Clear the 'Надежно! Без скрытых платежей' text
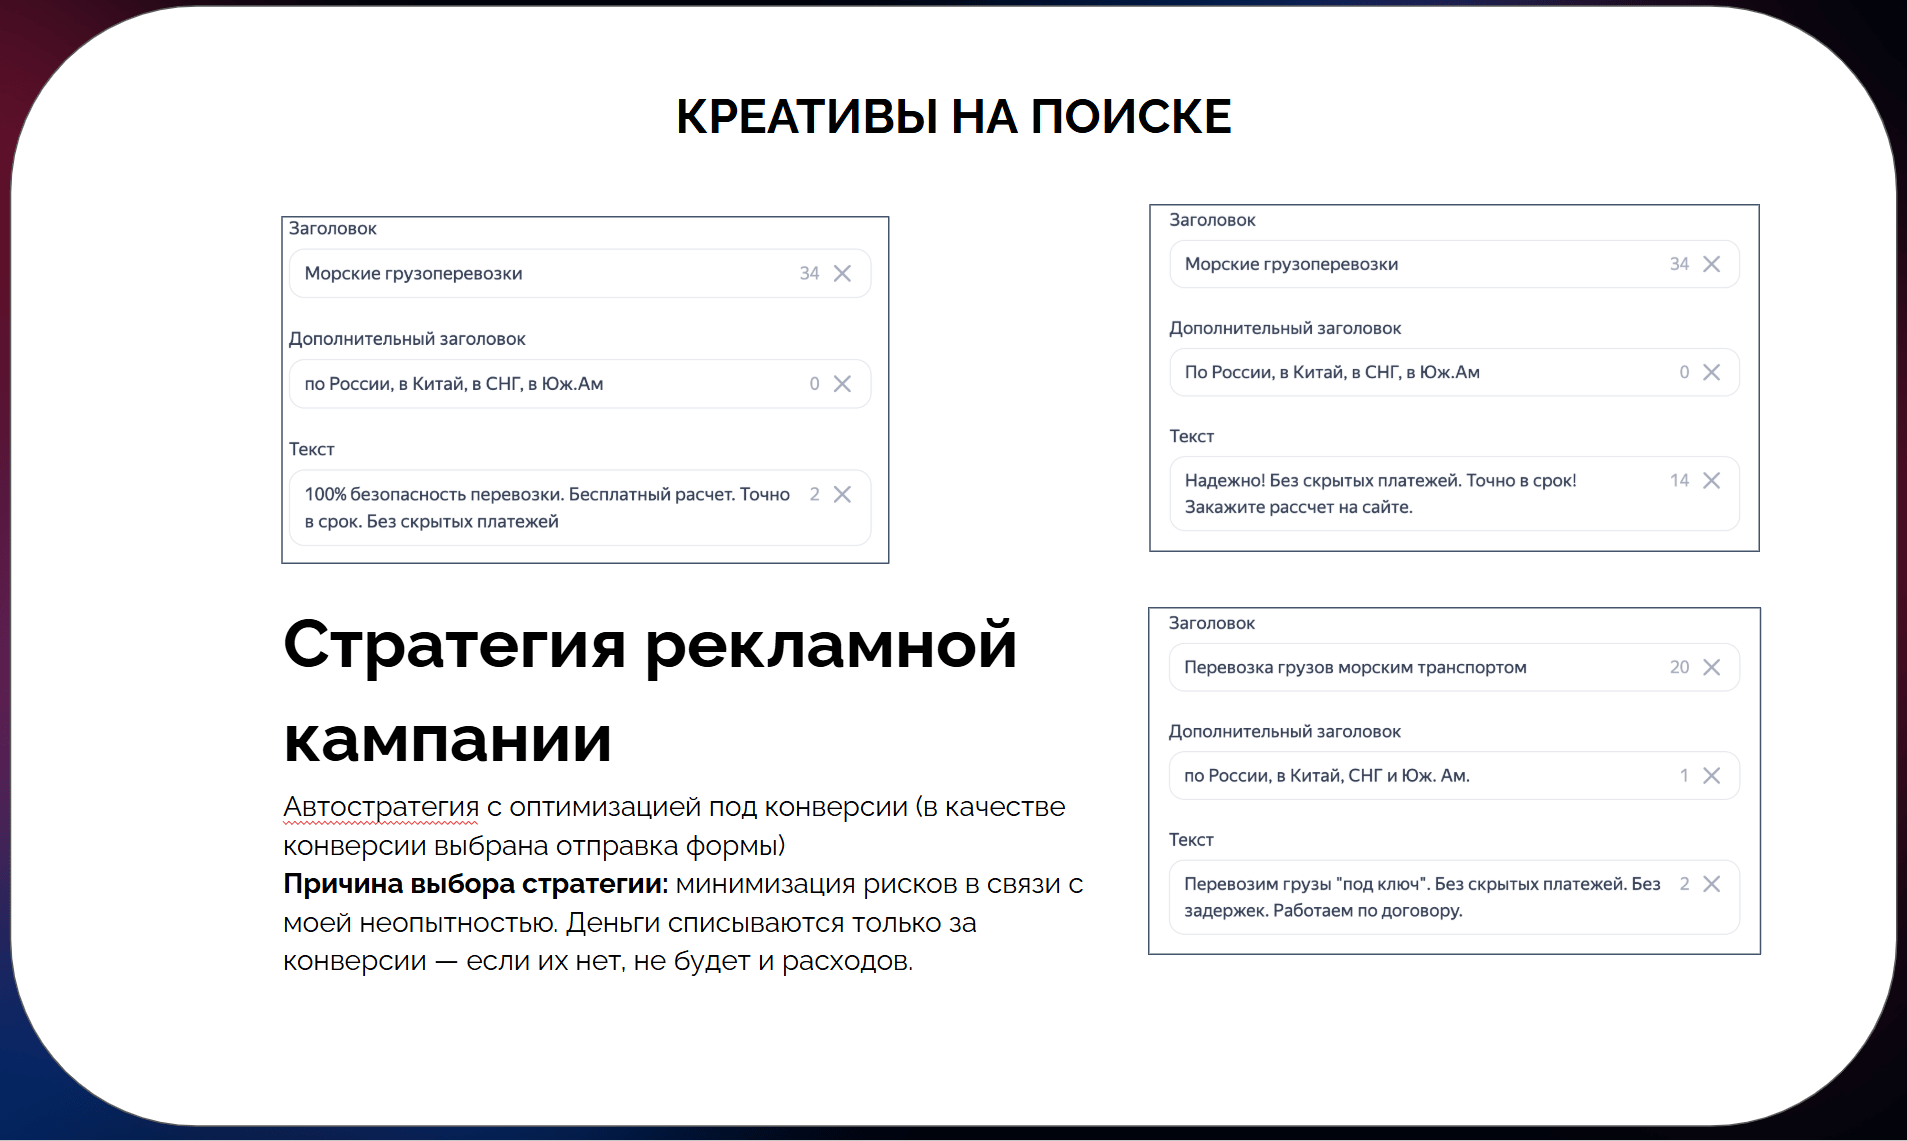 [x=1711, y=481]
